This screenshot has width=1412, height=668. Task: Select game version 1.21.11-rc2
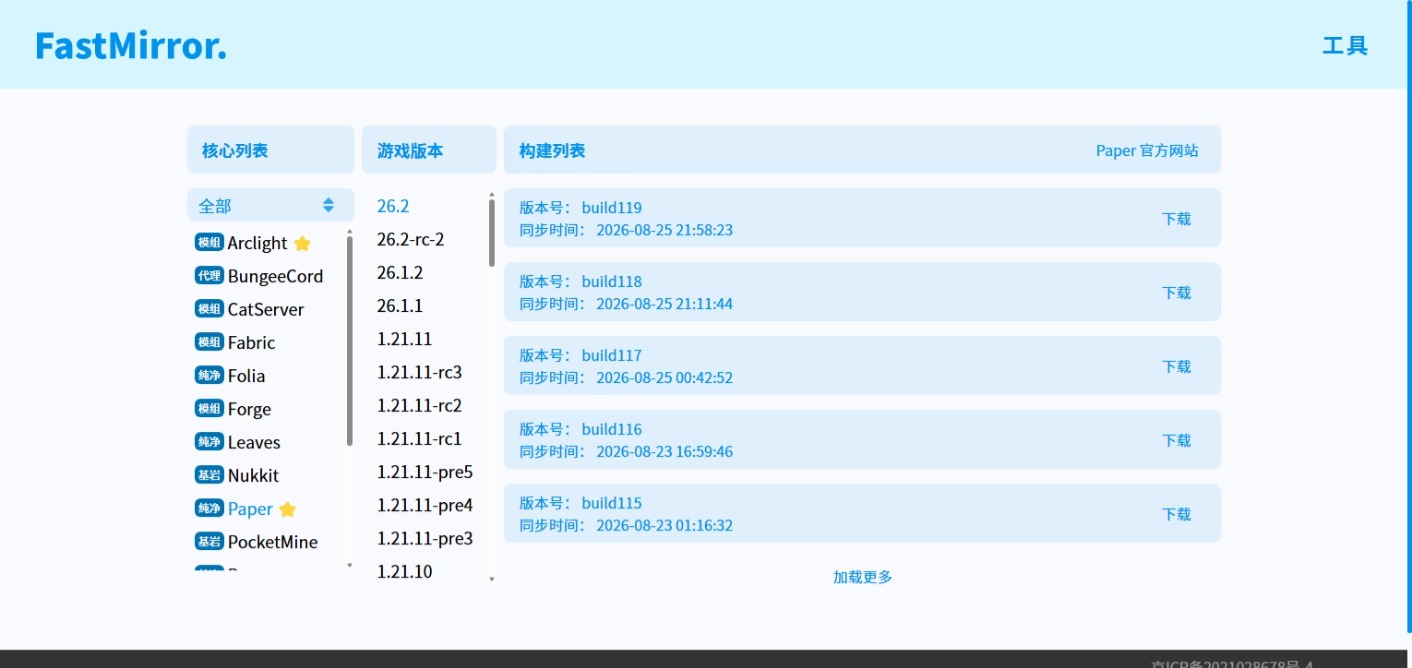pyautogui.click(x=419, y=405)
